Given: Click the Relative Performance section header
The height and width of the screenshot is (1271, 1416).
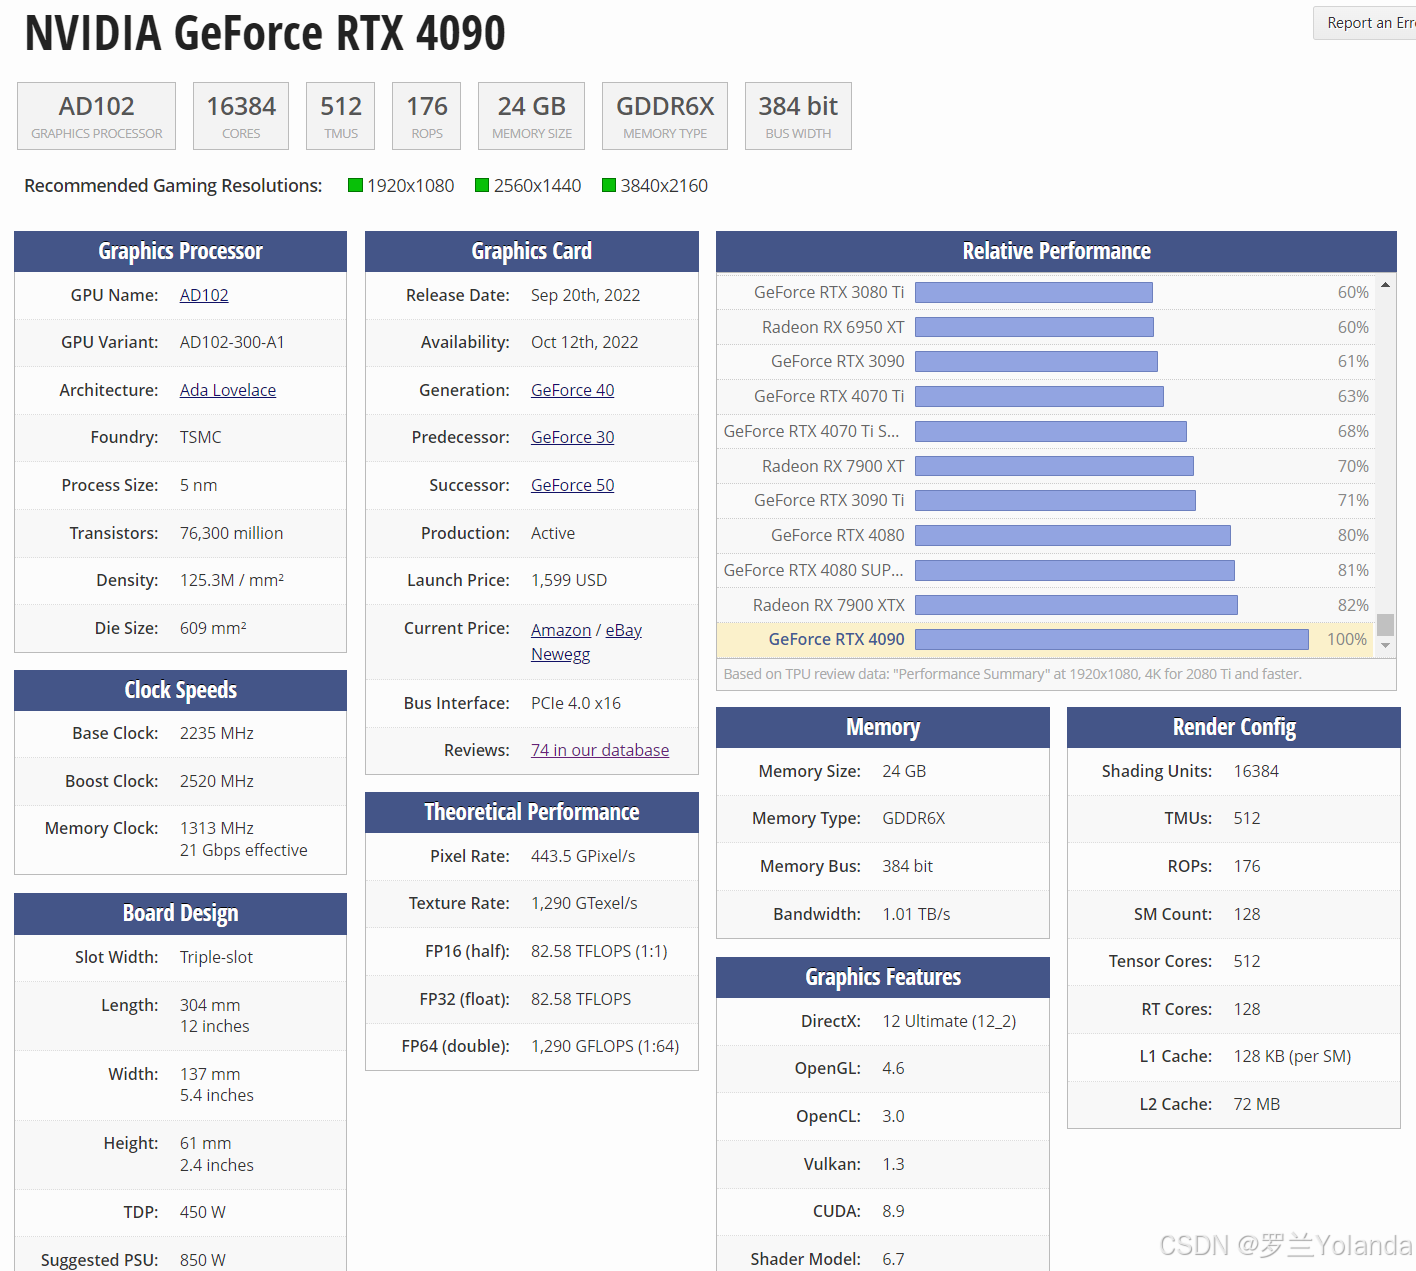Looking at the screenshot, I should tap(1056, 251).
